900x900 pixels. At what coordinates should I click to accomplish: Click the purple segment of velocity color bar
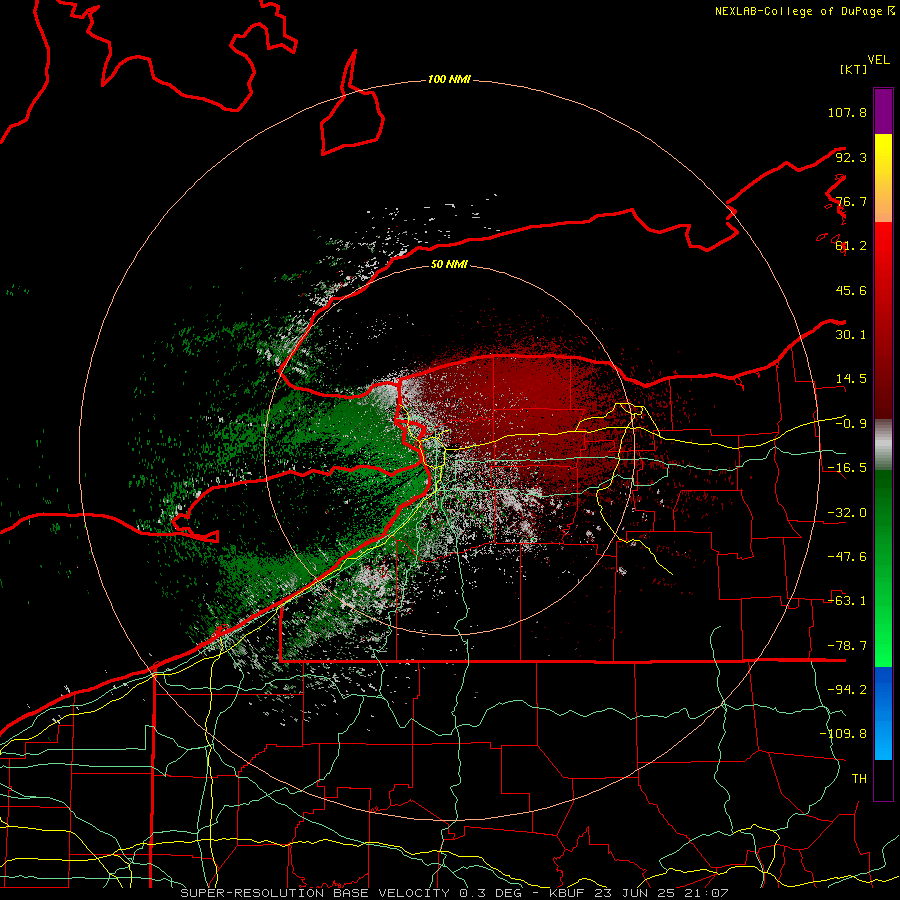[883, 111]
